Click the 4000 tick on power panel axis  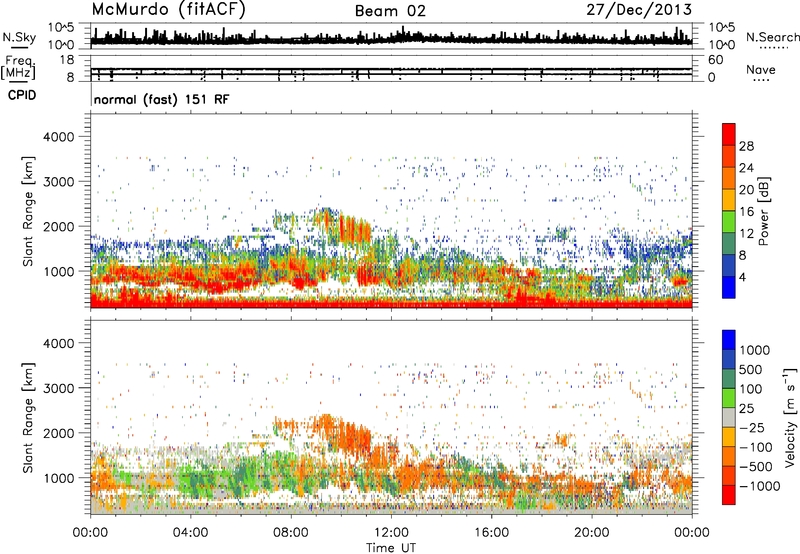point(58,137)
